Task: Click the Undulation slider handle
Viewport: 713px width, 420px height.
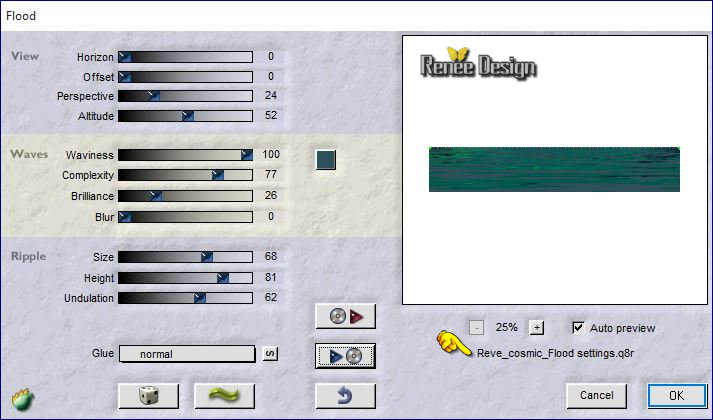Action: pos(200,298)
